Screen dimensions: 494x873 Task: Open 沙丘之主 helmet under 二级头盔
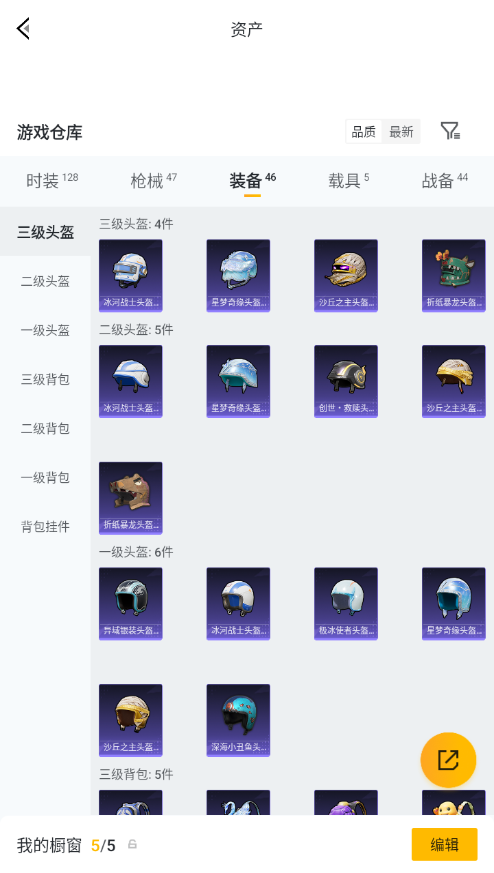coord(453,381)
